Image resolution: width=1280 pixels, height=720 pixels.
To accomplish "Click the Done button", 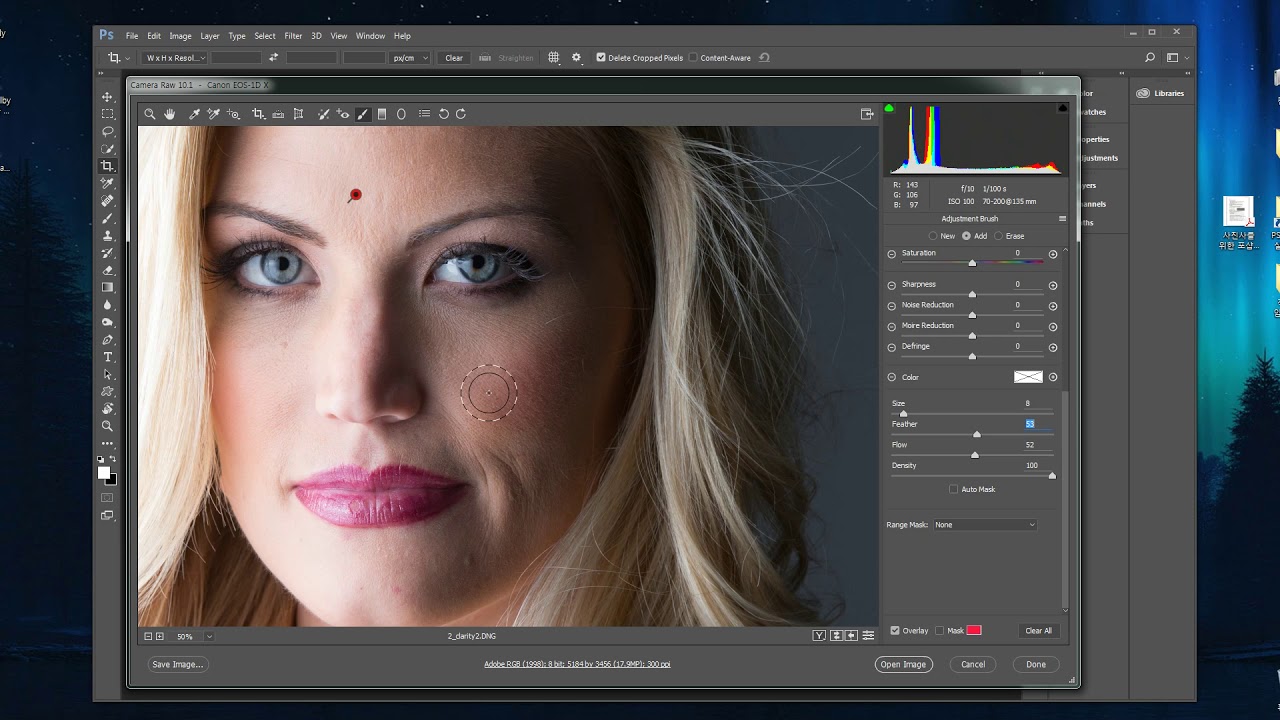I will click(1036, 664).
